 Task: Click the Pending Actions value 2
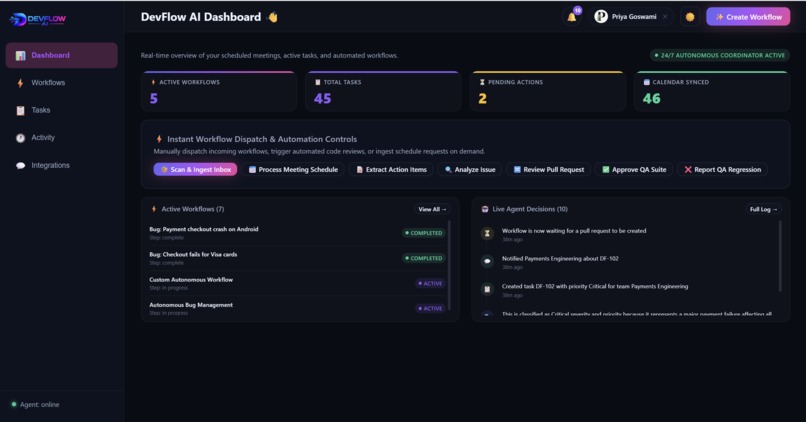pyautogui.click(x=482, y=98)
